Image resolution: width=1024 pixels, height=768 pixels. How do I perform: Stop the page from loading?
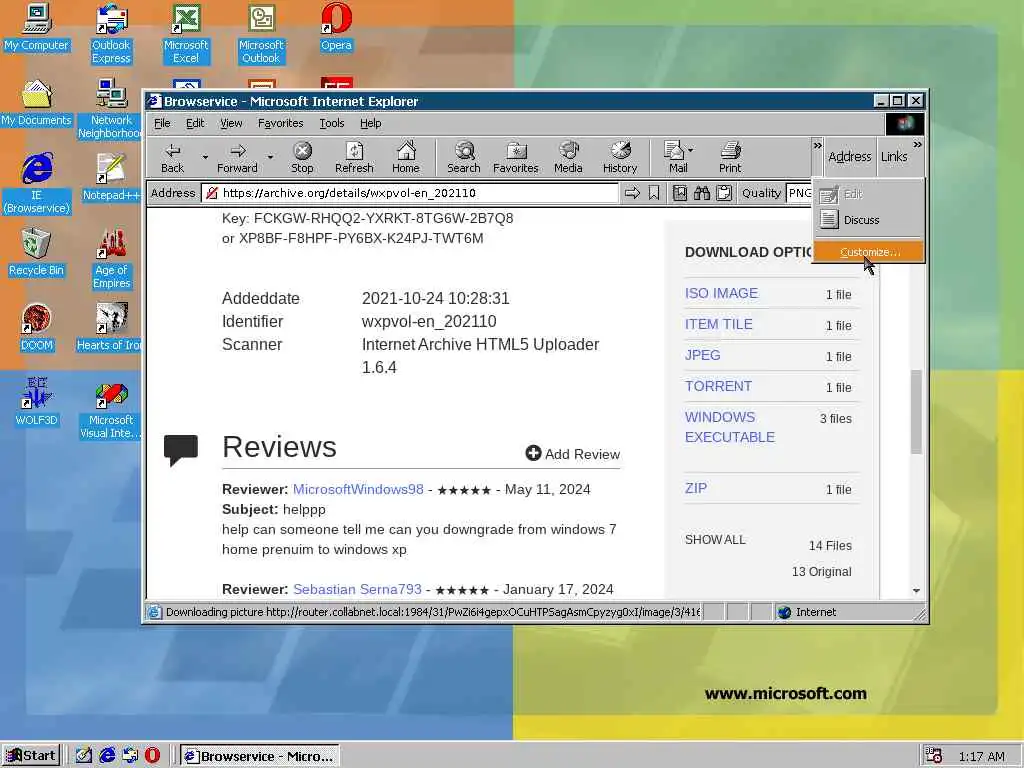[302, 157]
